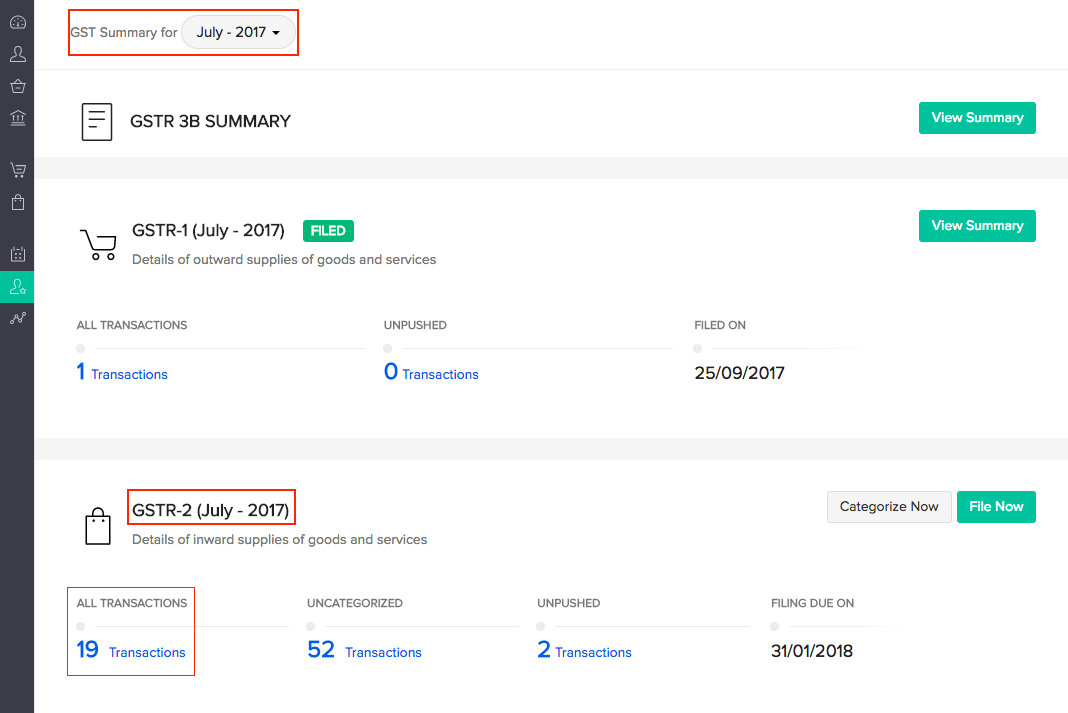Click the GSTR-2 (July - 2017) heading
The image size is (1068, 713).
tap(210, 510)
